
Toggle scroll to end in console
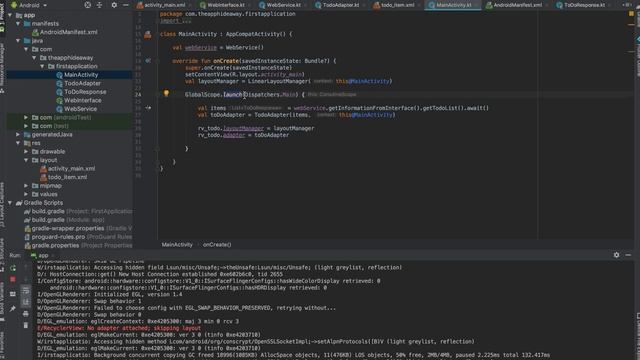(x=26, y=302)
